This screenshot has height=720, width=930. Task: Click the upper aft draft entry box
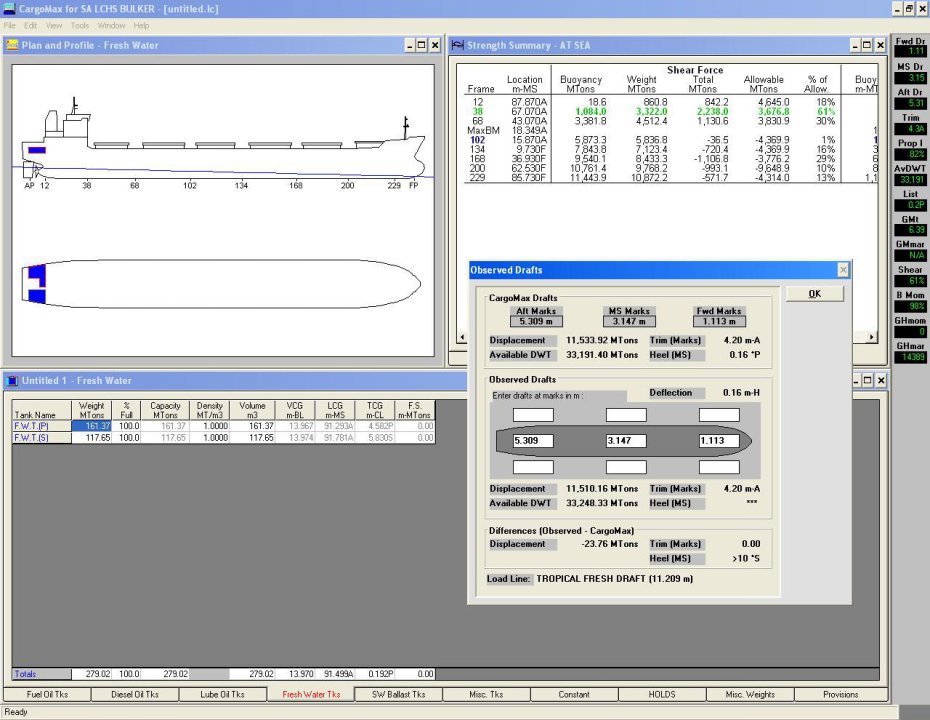click(533, 415)
